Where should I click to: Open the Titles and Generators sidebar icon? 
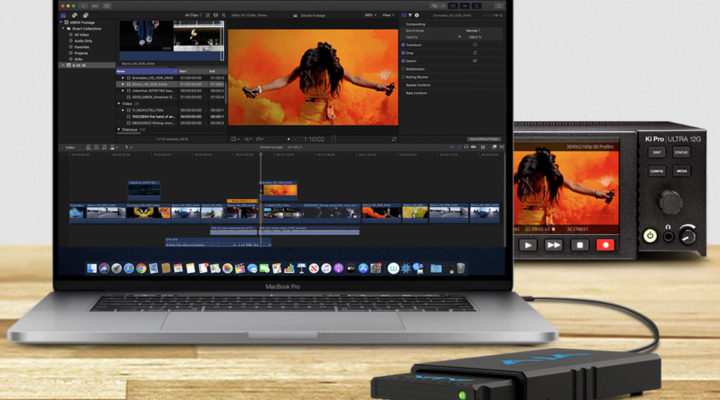pos(85,15)
